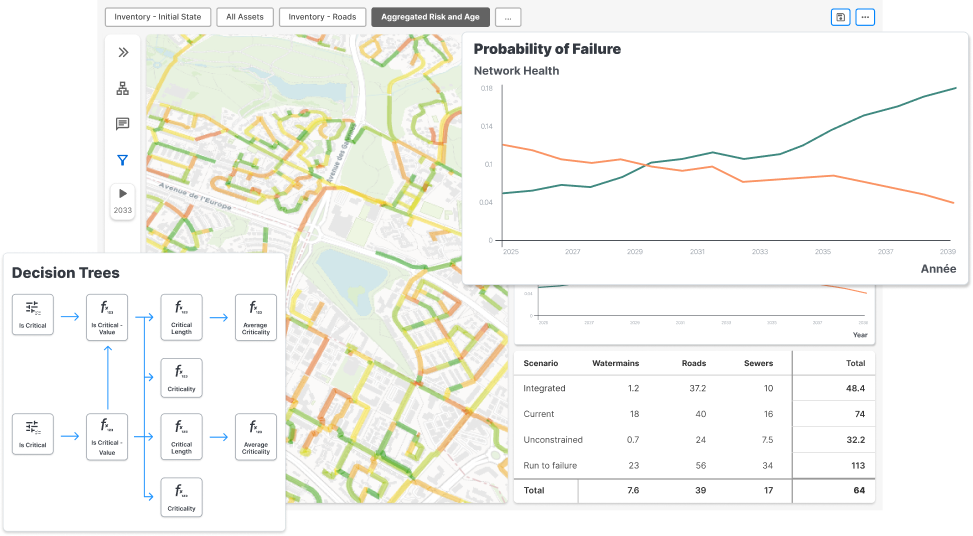This screenshot has height=536, width=973.
Task: Click the Decision Trees panel title
Action: (66, 273)
